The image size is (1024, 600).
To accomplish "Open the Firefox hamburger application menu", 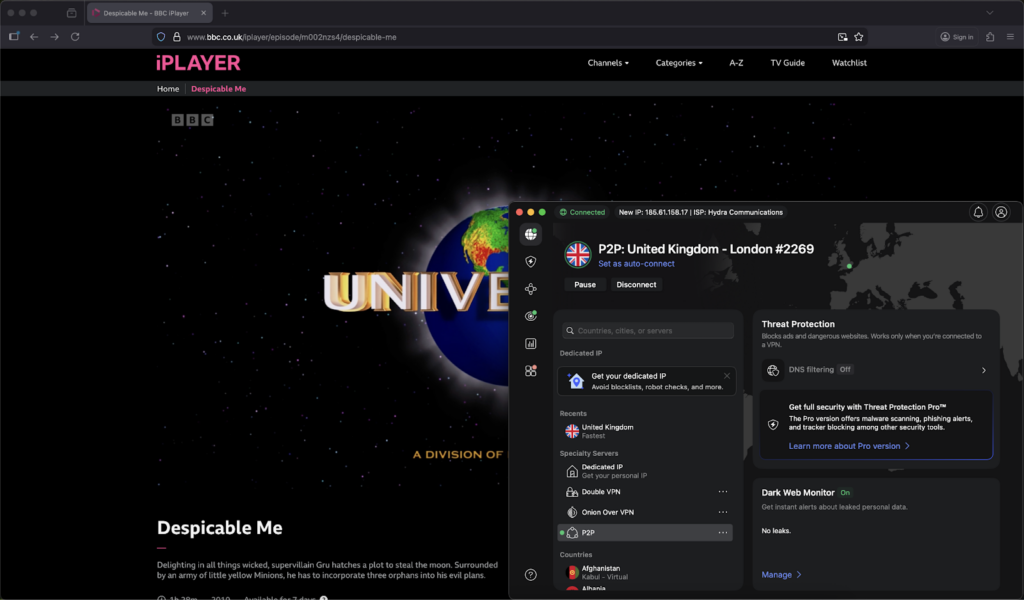I will click(1010, 37).
